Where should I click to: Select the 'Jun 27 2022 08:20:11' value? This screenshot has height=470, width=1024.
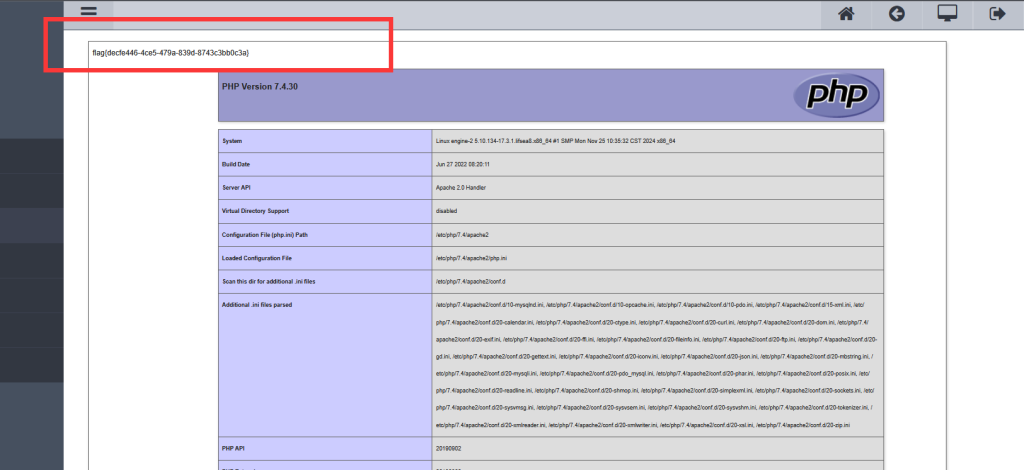point(462,164)
